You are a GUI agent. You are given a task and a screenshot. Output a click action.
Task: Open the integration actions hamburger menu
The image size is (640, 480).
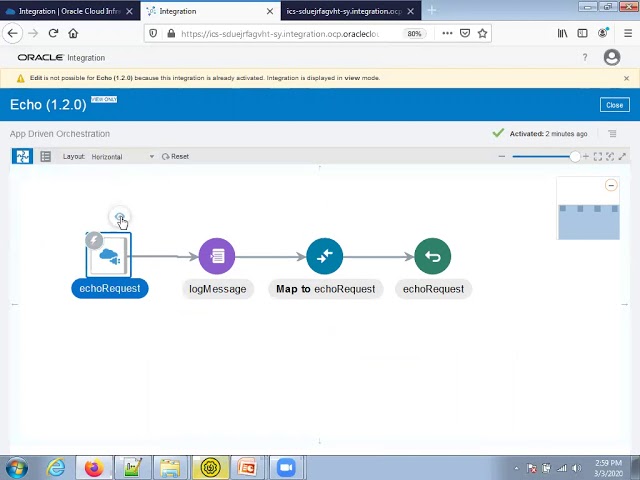tap(612, 133)
